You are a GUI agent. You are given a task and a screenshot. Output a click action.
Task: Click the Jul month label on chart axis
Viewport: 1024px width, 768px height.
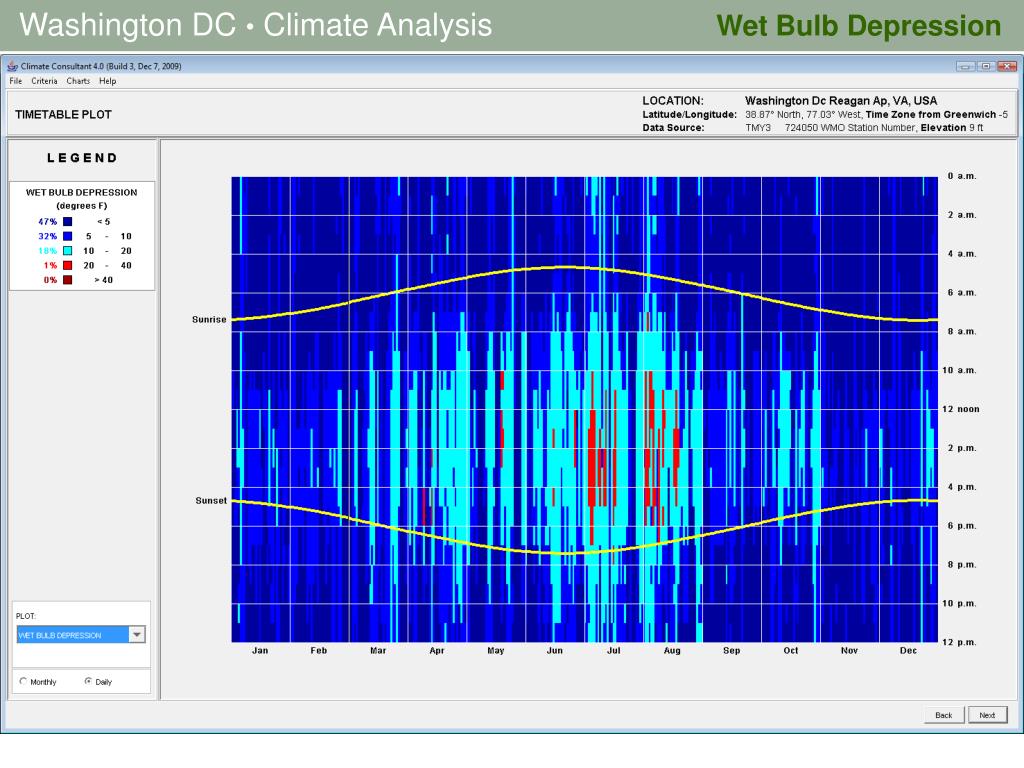pyautogui.click(x=613, y=651)
